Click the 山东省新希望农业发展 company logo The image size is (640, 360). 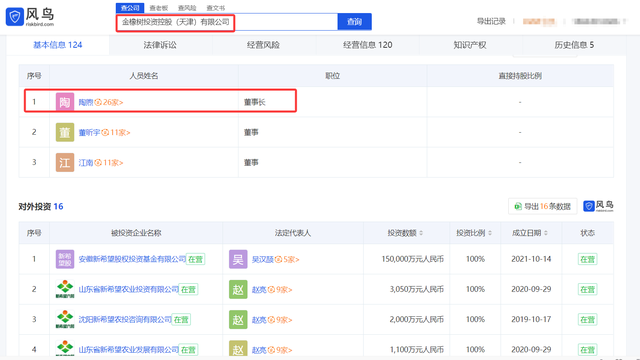point(65,349)
